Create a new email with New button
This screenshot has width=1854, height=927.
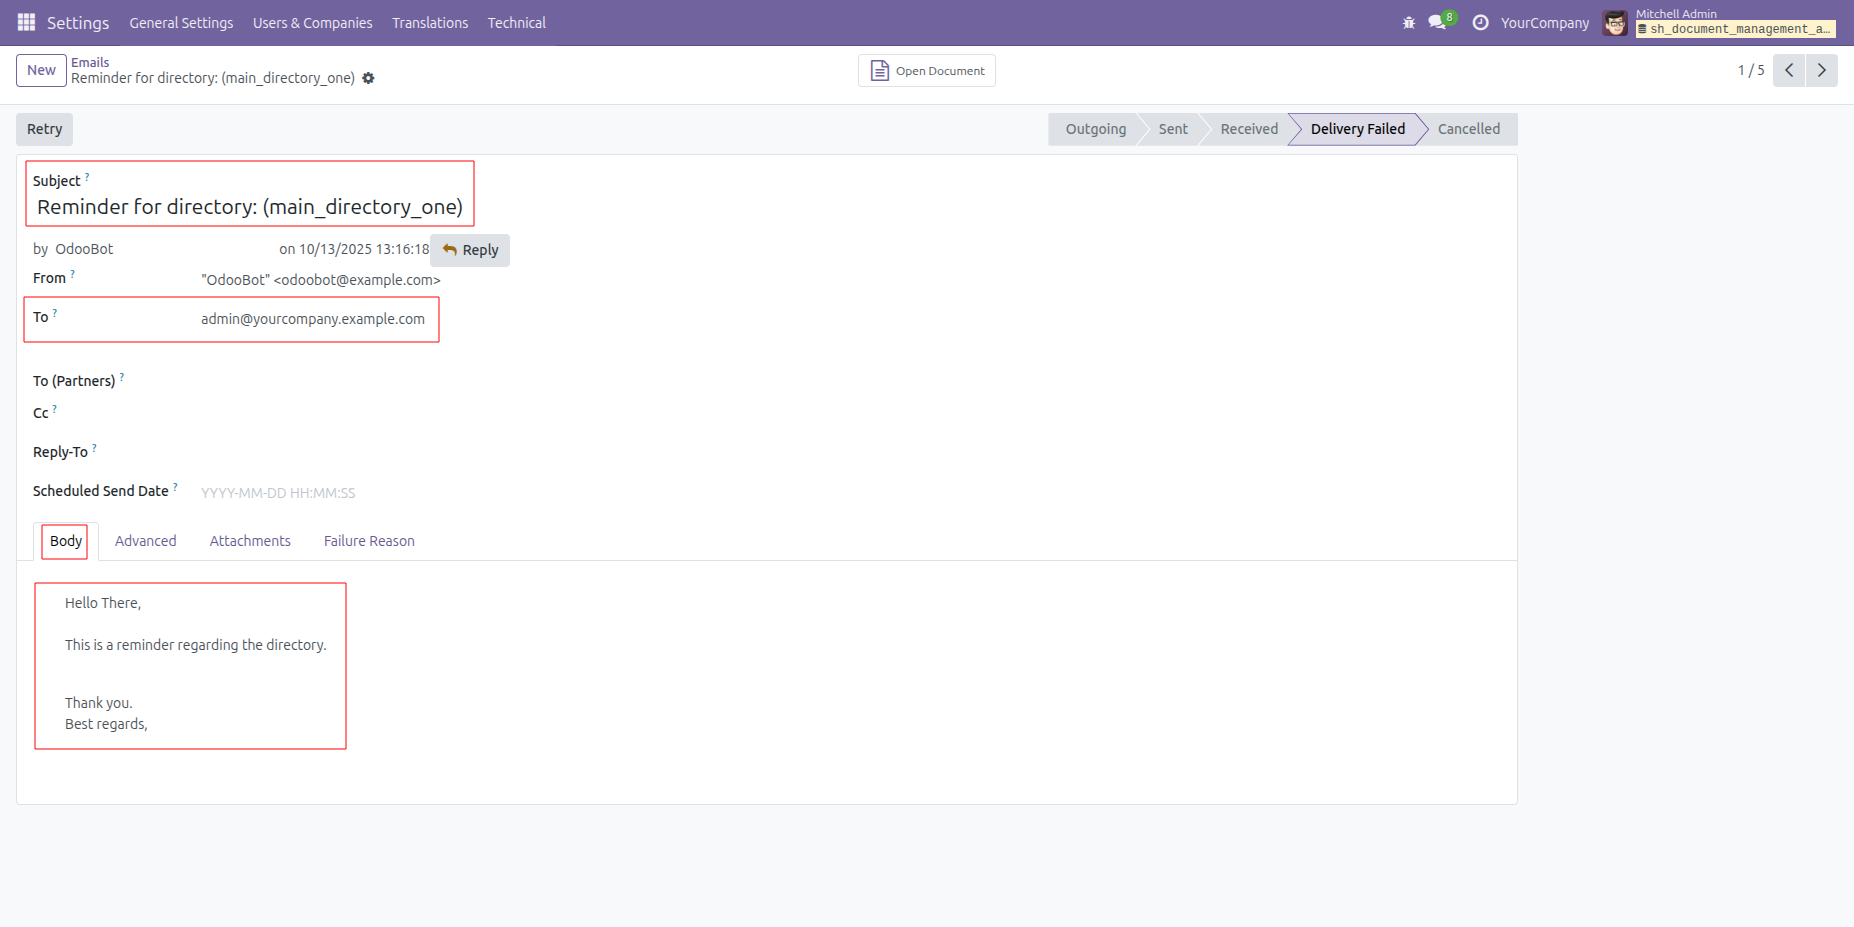click(x=41, y=70)
